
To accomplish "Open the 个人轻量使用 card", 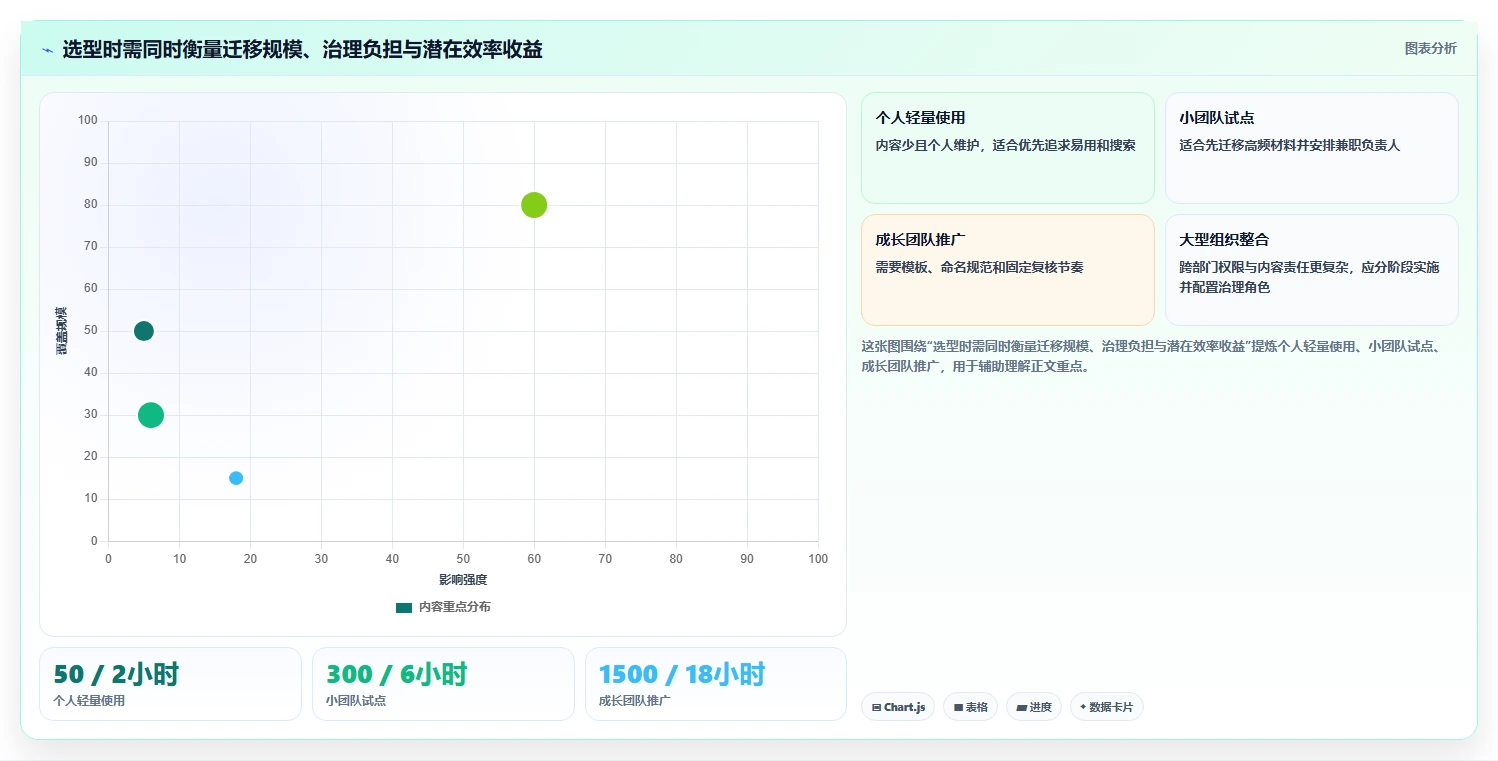I will (1007, 148).
